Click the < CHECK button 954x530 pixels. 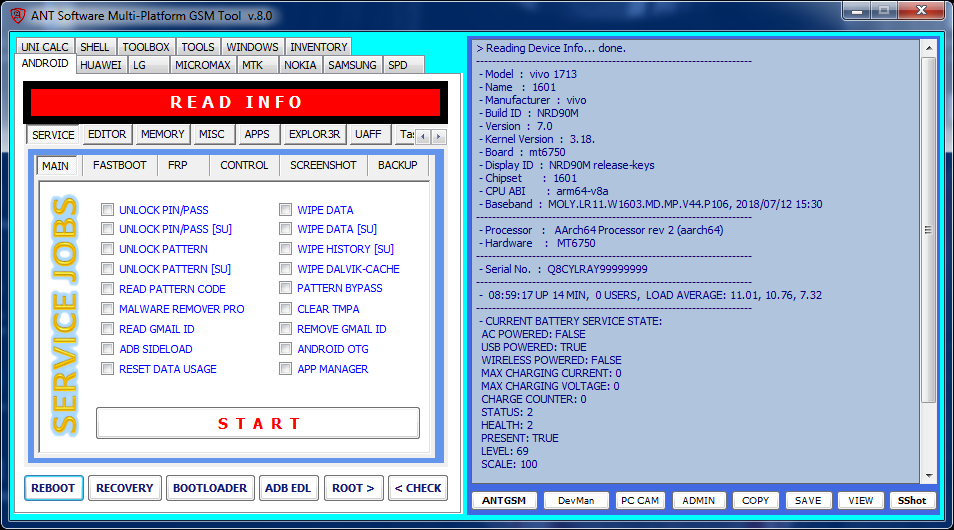pos(418,488)
